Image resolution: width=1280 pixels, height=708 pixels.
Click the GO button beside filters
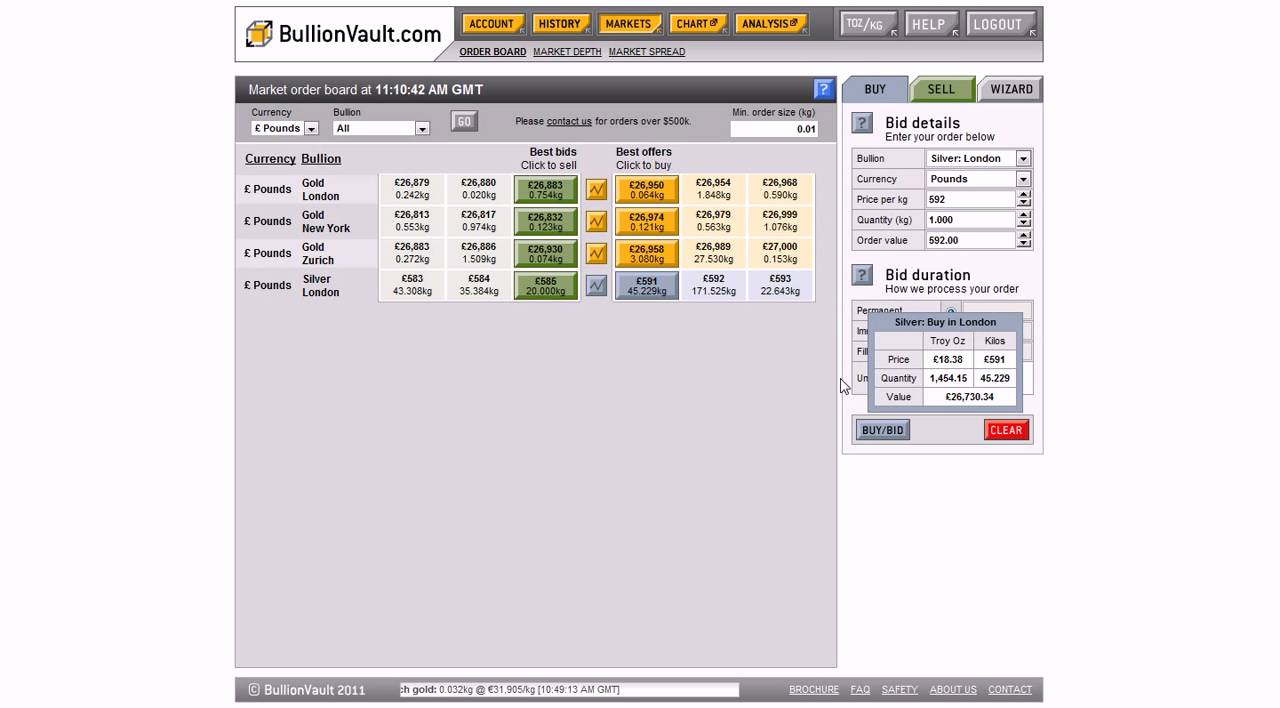pyautogui.click(x=464, y=121)
